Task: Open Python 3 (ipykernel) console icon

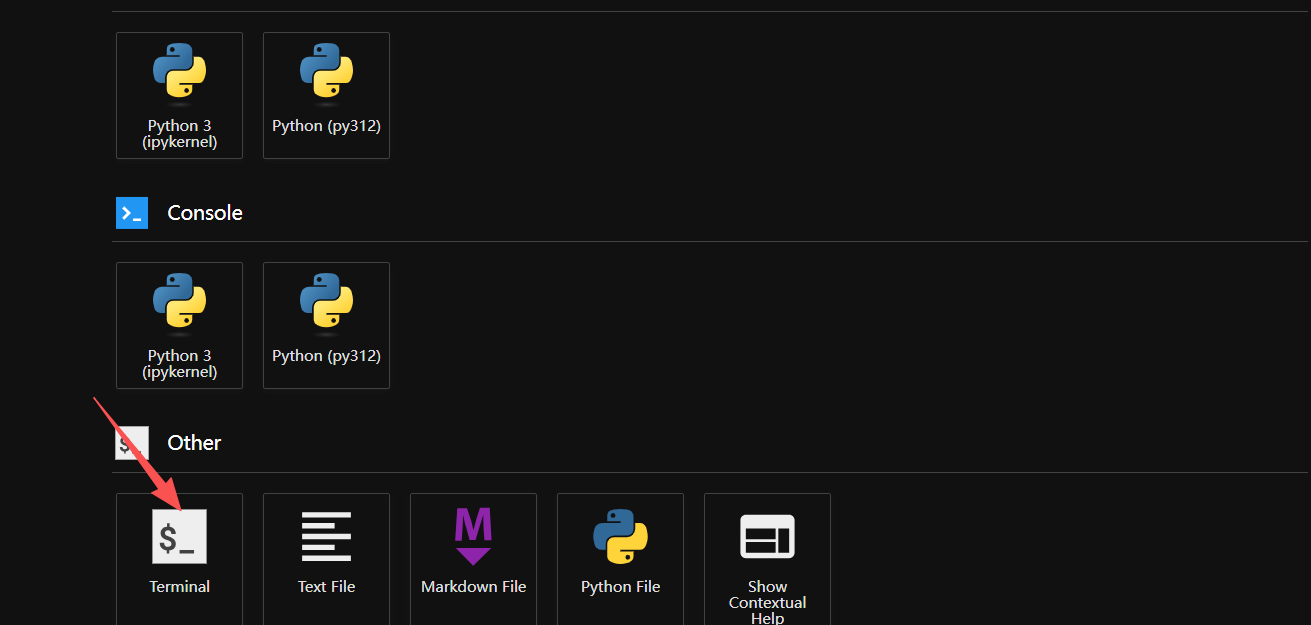Action: pyautogui.click(x=180, y=303)
